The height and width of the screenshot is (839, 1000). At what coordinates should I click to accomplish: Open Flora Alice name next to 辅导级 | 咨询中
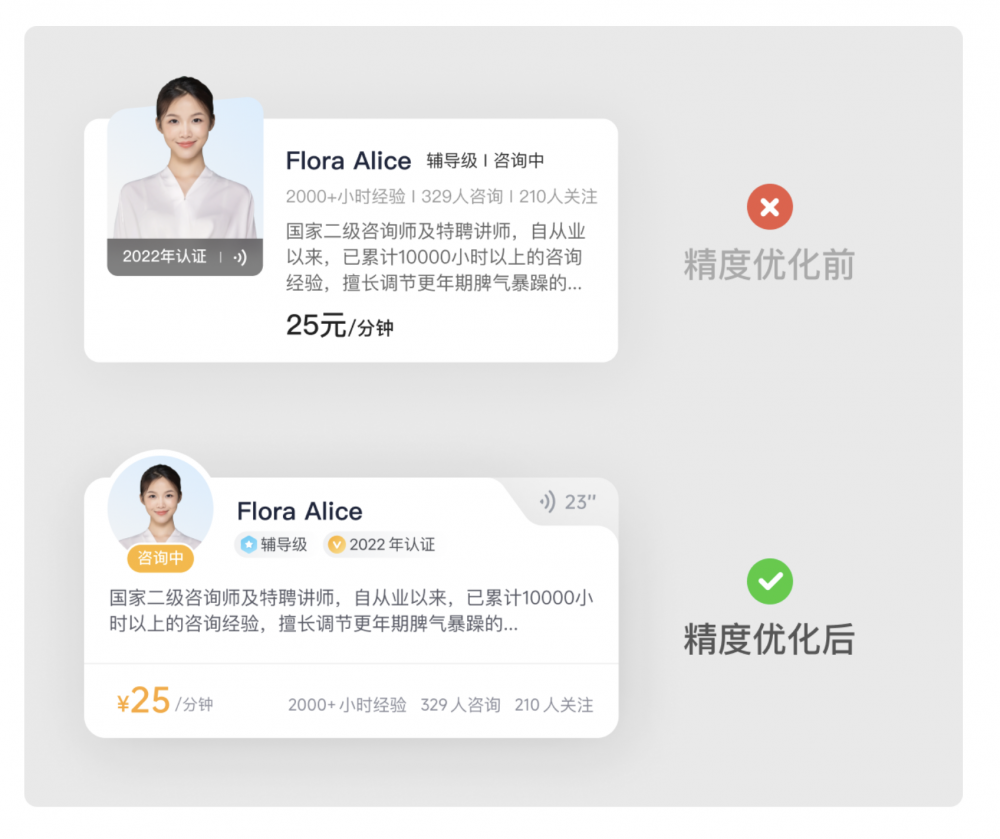click(x=348, y=161)
